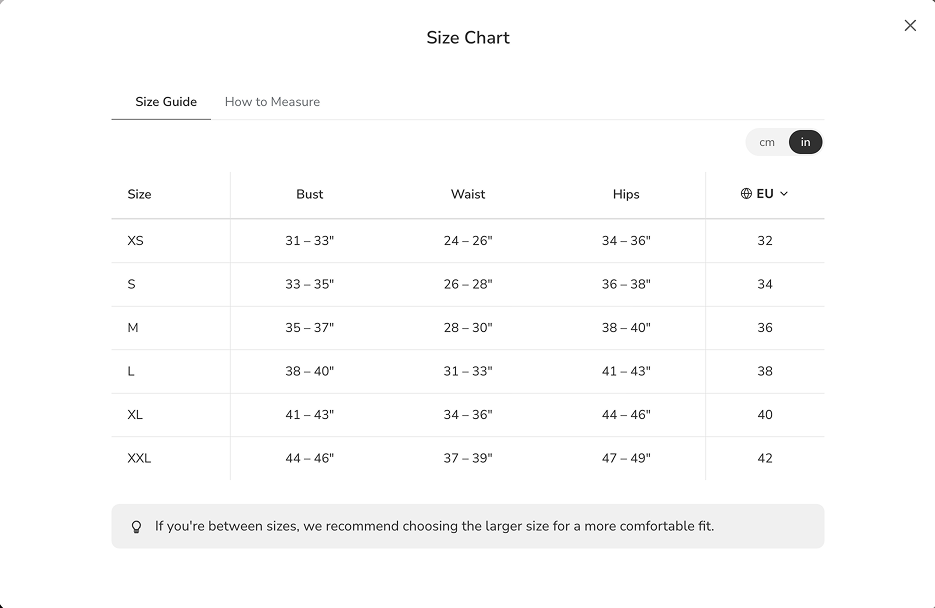Image resolution: width=935 pixels, height=608 pixels.
Task: Click M hips value 38 – 40"
Action: [x=626, y=328]
